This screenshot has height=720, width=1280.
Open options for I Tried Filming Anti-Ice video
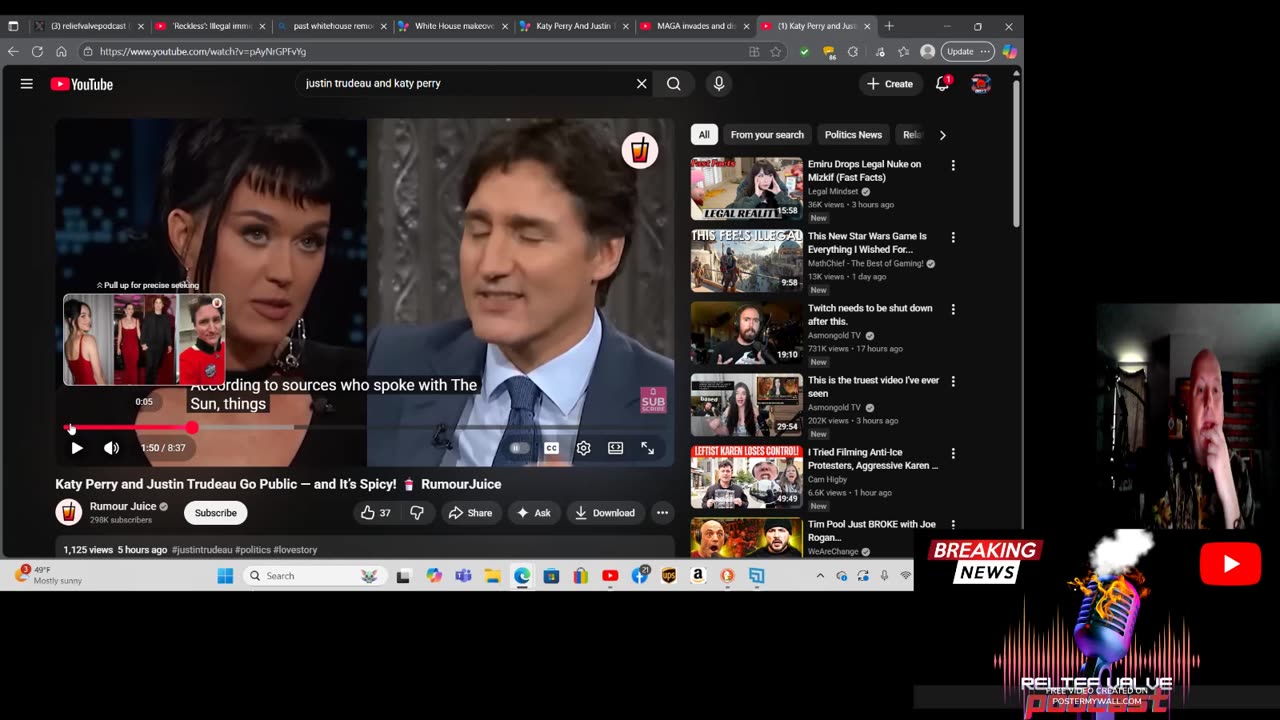point(953,453)
